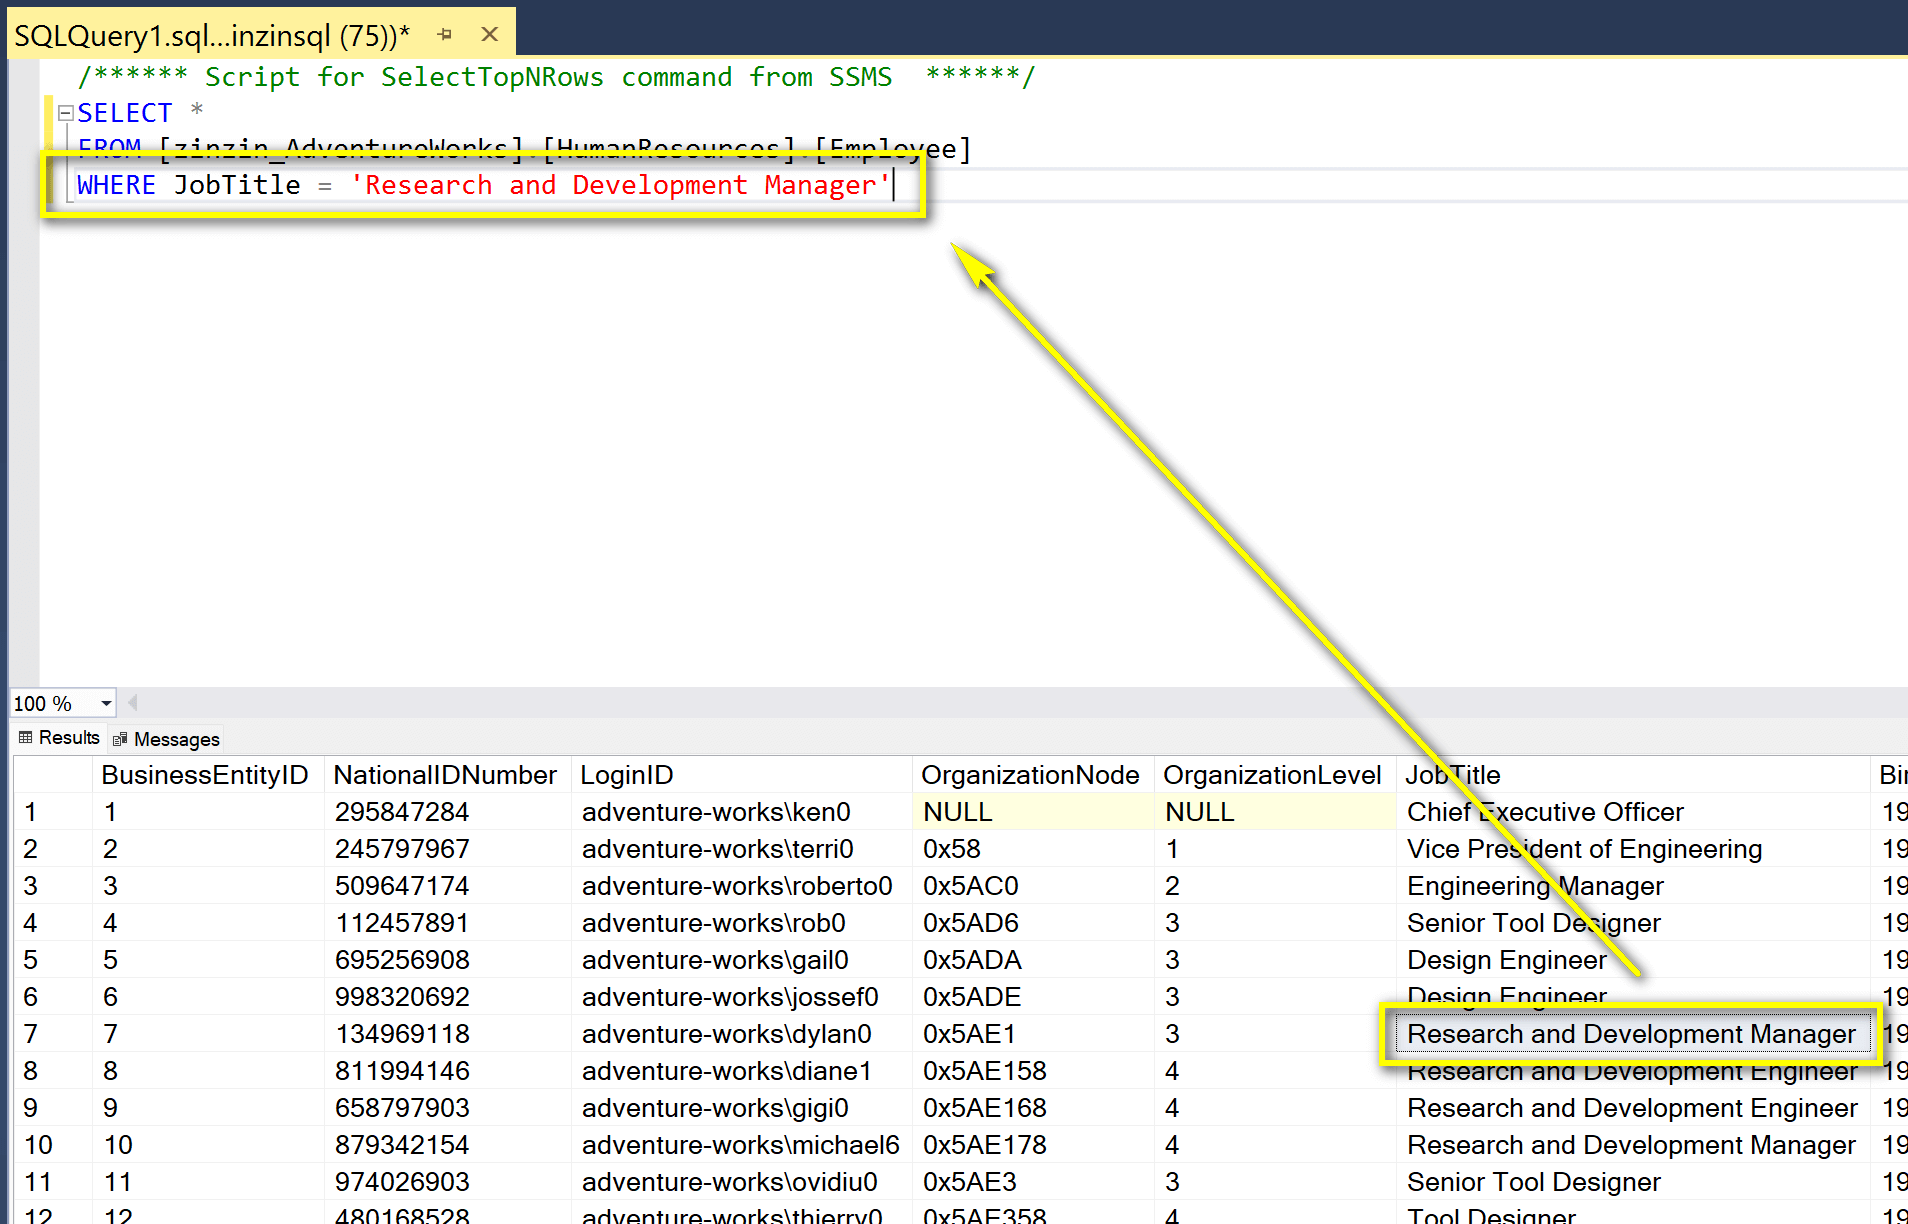This screenshot has height=1224, width=1908.
Task: Click the SELECT keyword in the editor
Action: 125,113
